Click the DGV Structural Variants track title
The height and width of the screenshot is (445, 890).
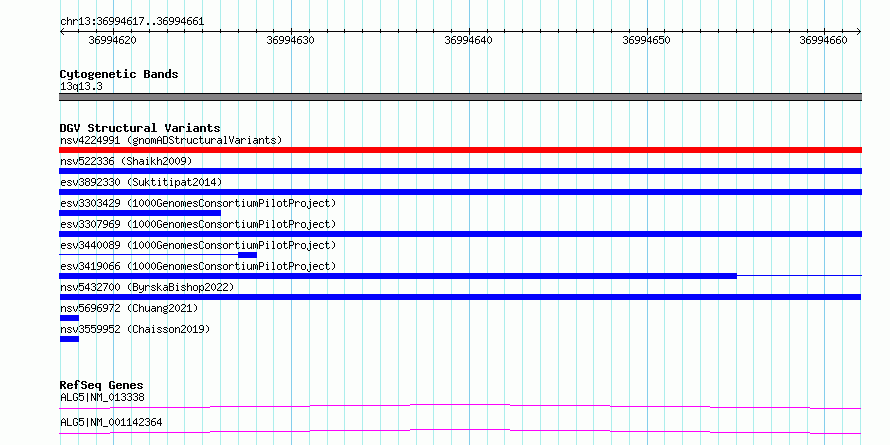click(x=140, y=128)
